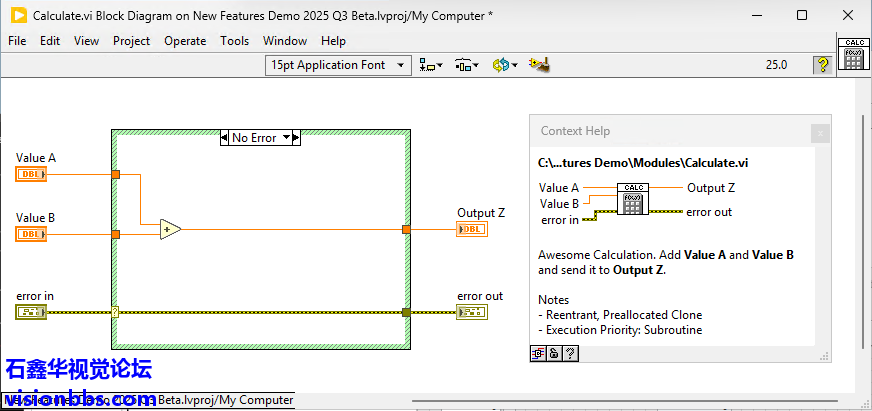Screen dimensions: 872x411
Task: Click the CALC VI icon in top-right corner
Action: click(853, 55)
